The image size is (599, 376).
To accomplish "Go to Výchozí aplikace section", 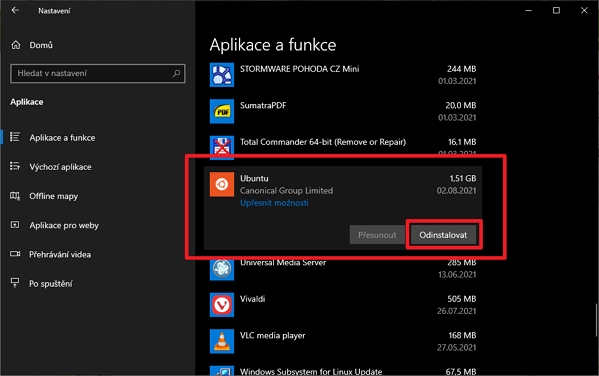I will click(60, 167).
